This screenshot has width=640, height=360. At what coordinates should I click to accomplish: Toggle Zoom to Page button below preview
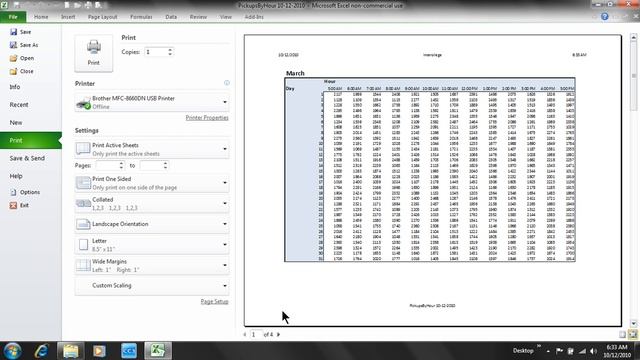coord(633,334)
